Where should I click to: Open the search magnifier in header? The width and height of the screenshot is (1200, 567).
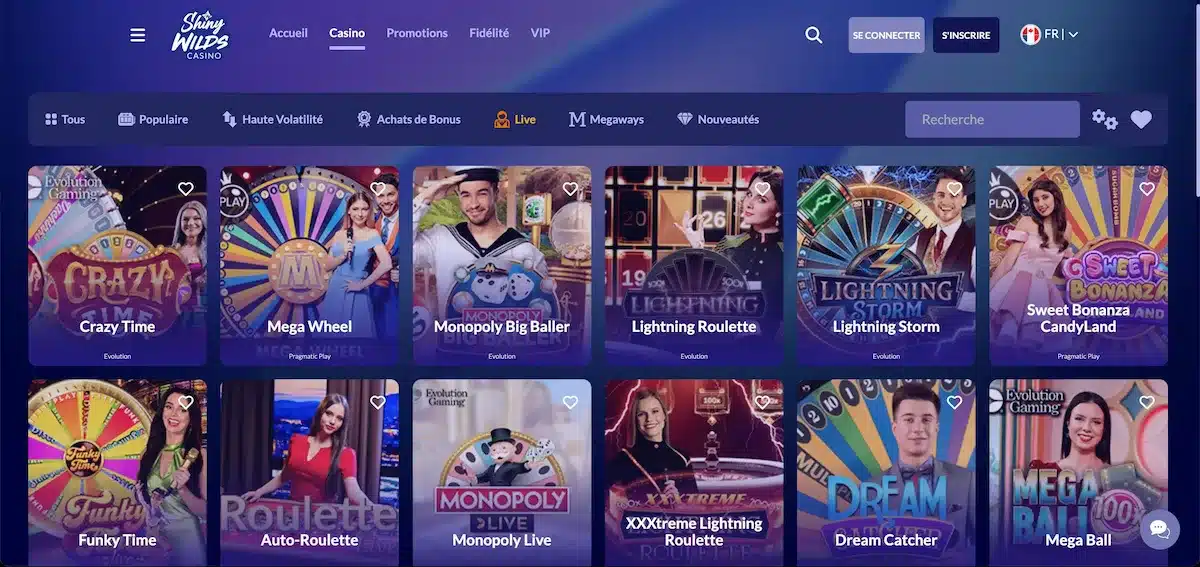[x=814, y=35]
